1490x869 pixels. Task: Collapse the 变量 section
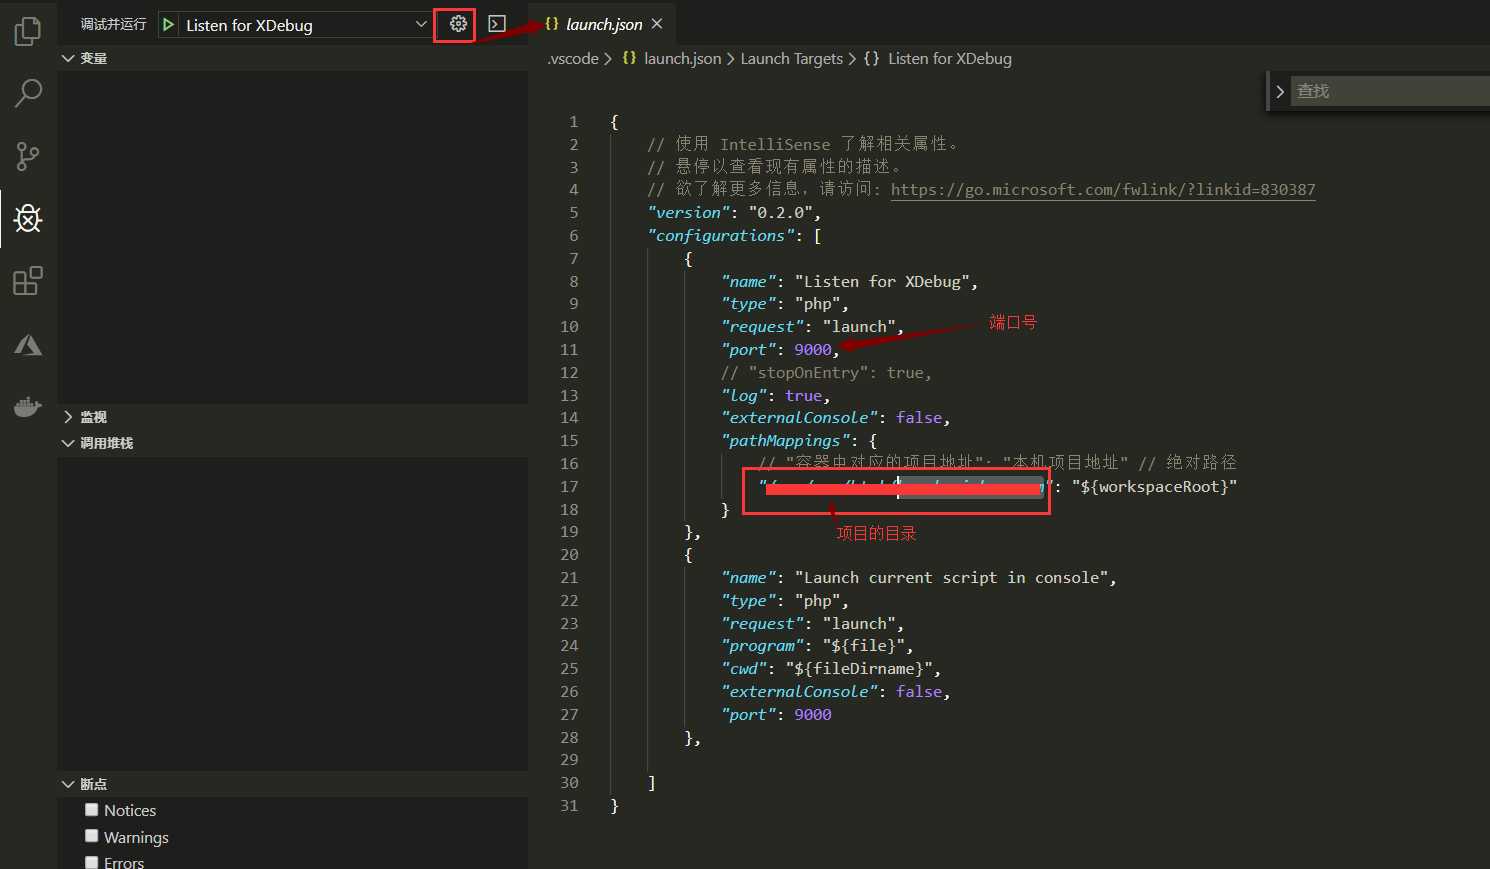coord(293,58)
